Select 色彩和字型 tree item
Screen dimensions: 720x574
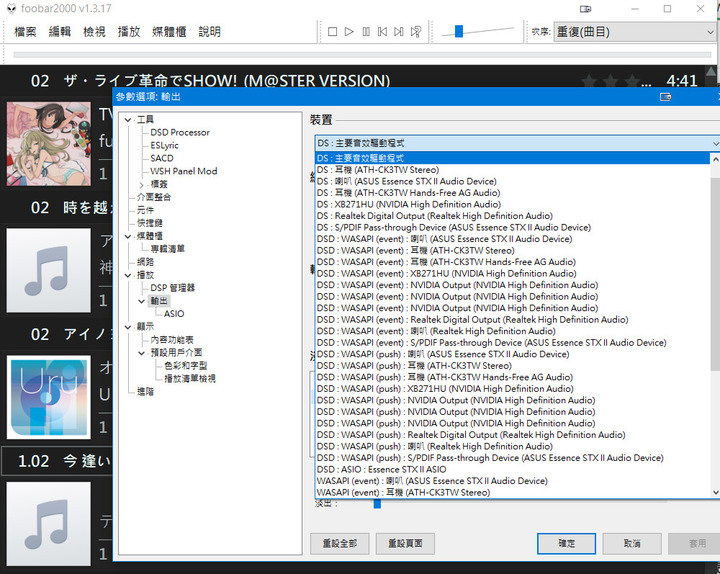tap(186, 366)
